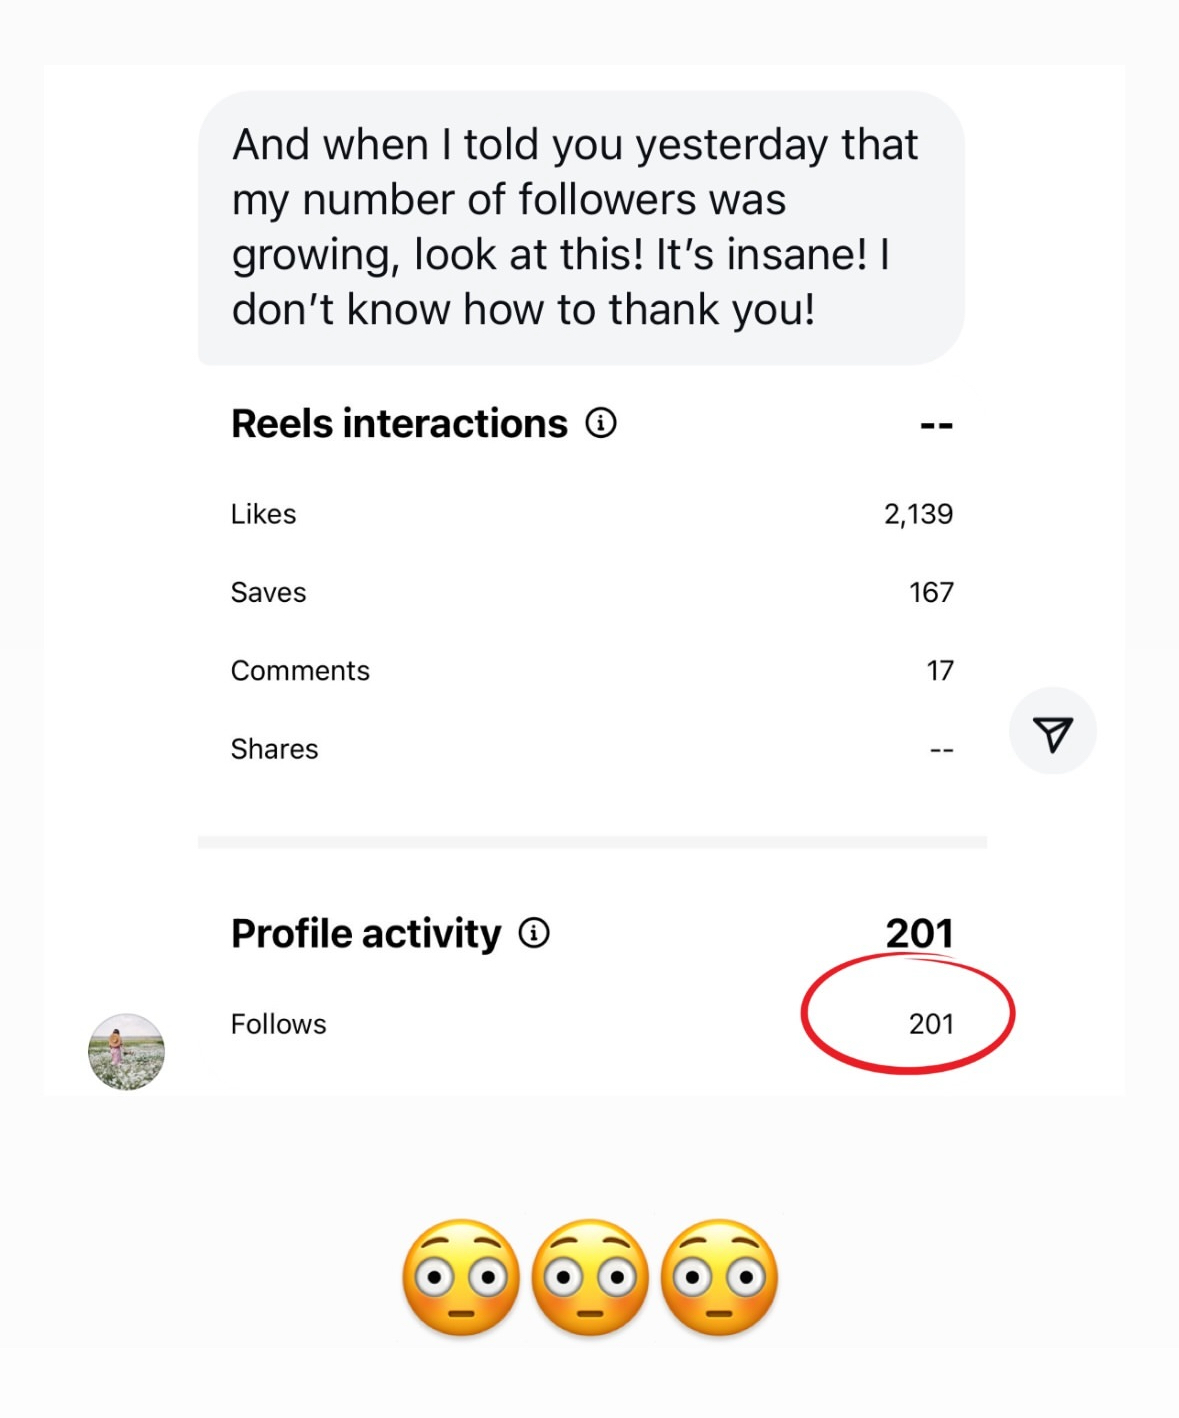Click the bold 201 Profile activity total
Screen dimensions: 1179x1418
click(919, 933)
